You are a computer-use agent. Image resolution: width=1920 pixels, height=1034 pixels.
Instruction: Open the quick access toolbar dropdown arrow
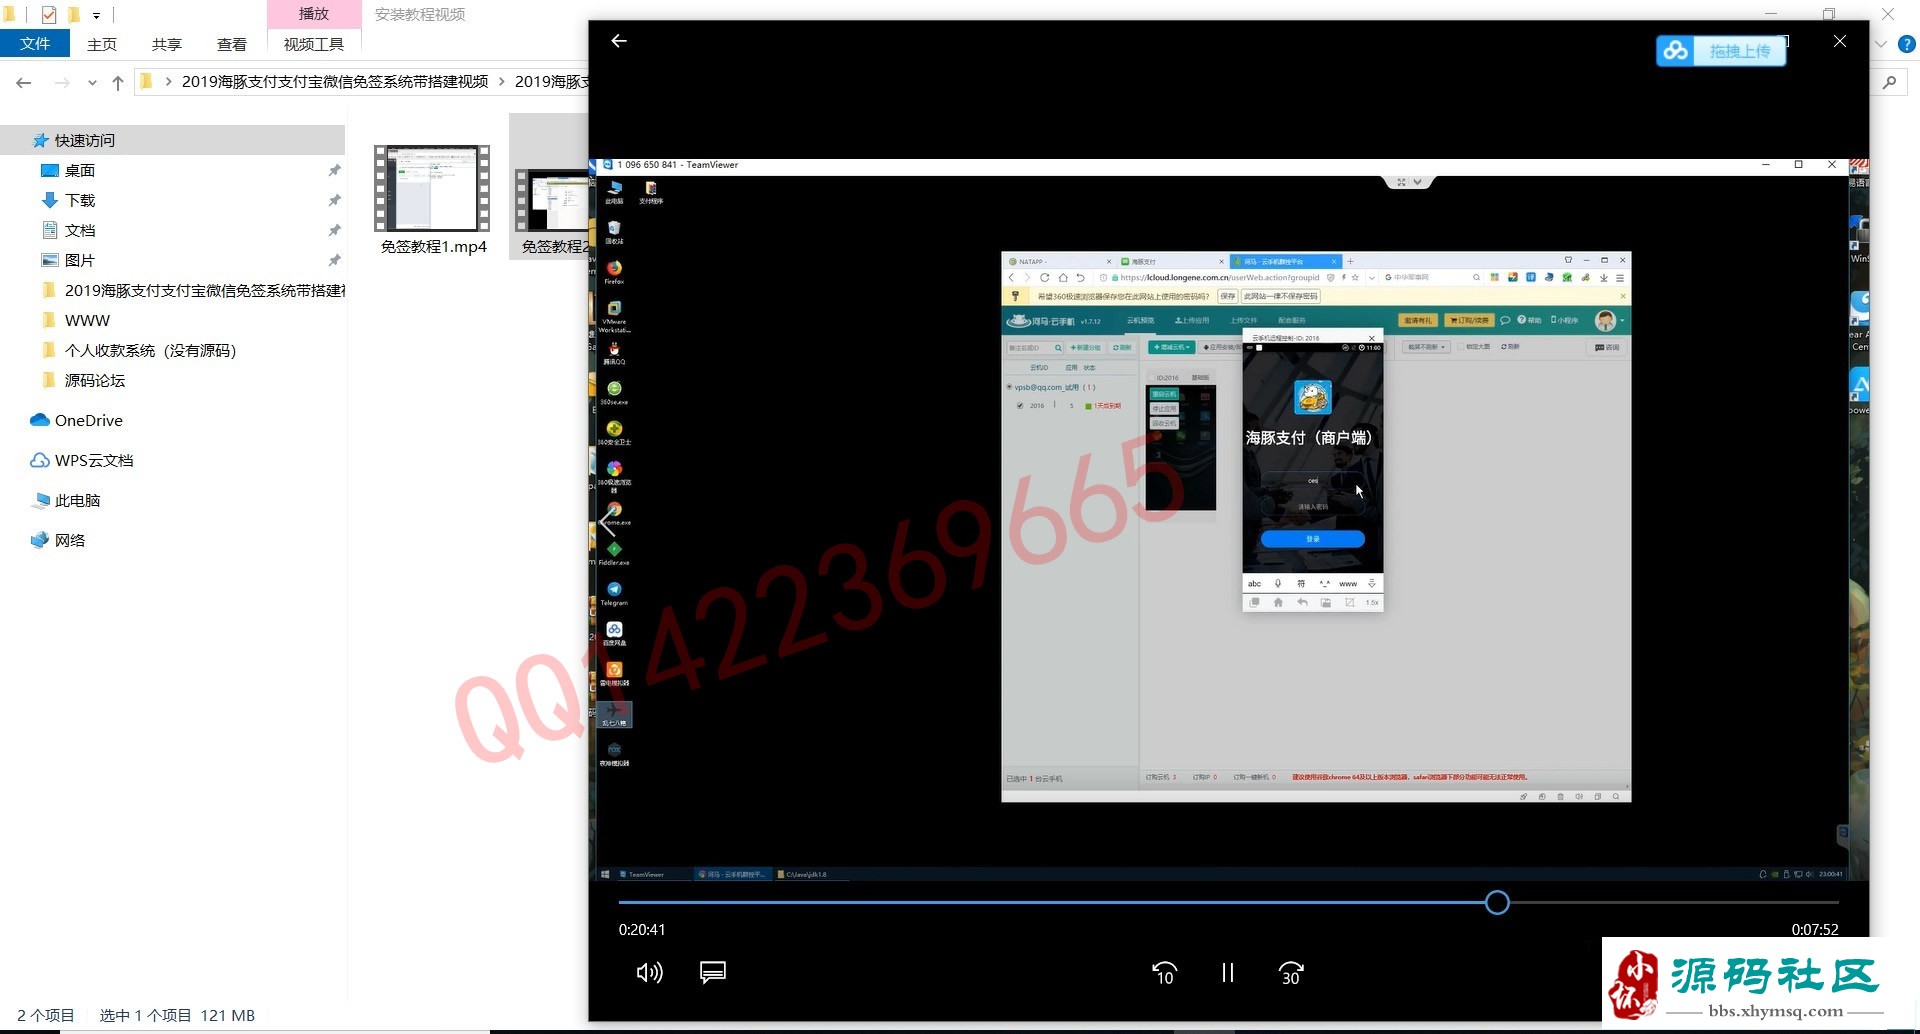click(96, 15)
